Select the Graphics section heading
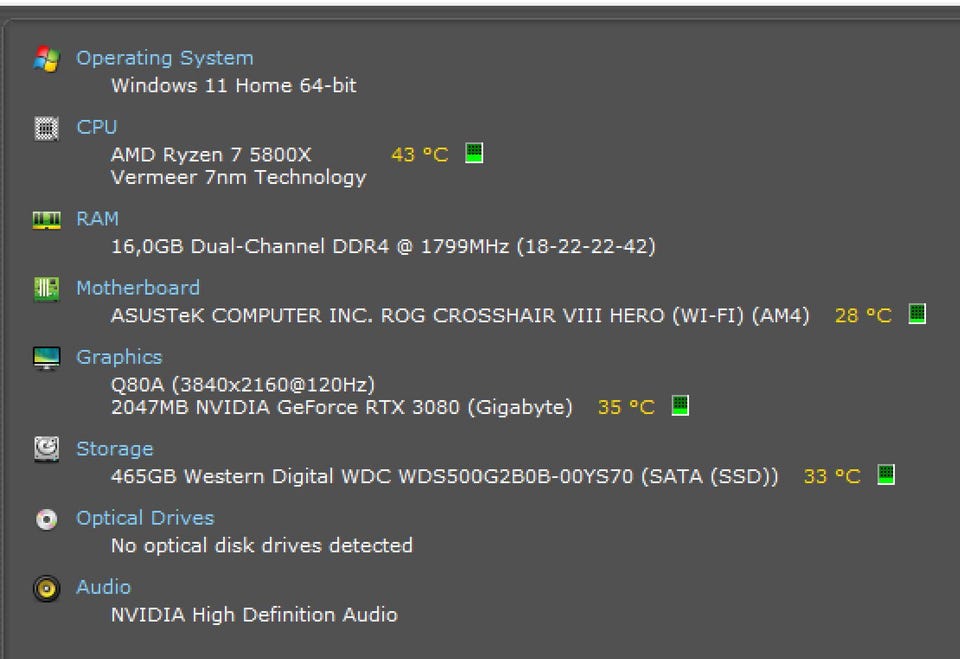The width and height of the screenshot is (960, 659). pyautogui.click(x=119, y=357)
